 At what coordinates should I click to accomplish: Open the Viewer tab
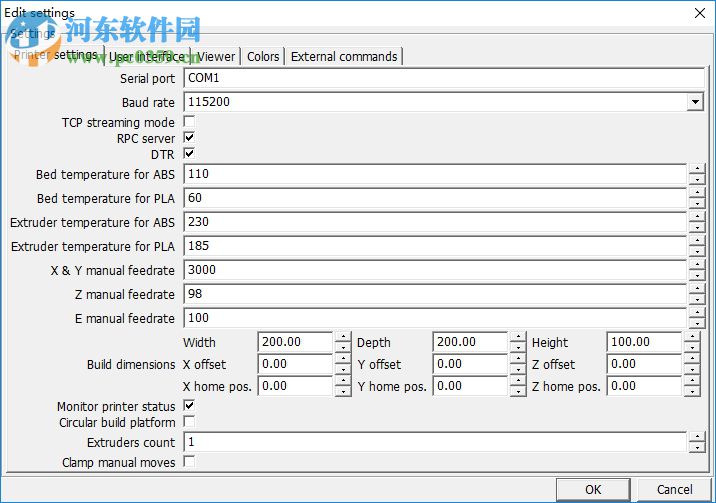coord(216,57)
